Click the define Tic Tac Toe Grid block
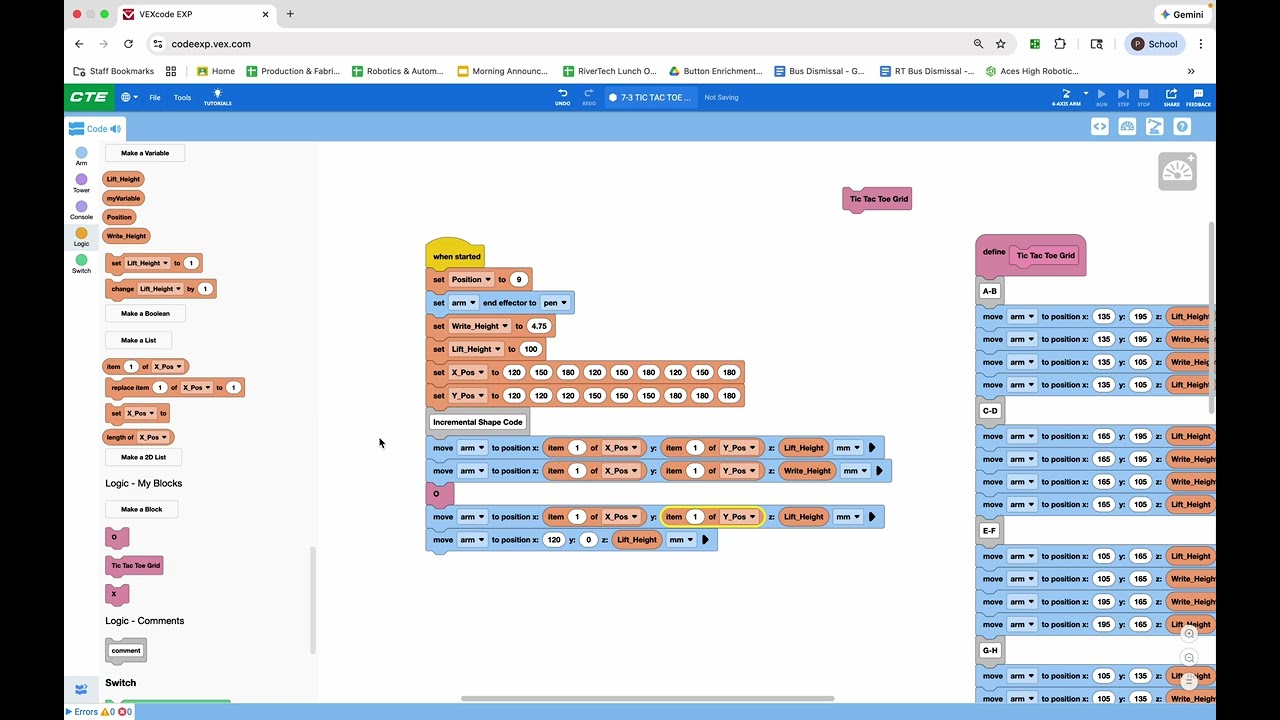1280x720 pixels. click(x=1030, y=255)
